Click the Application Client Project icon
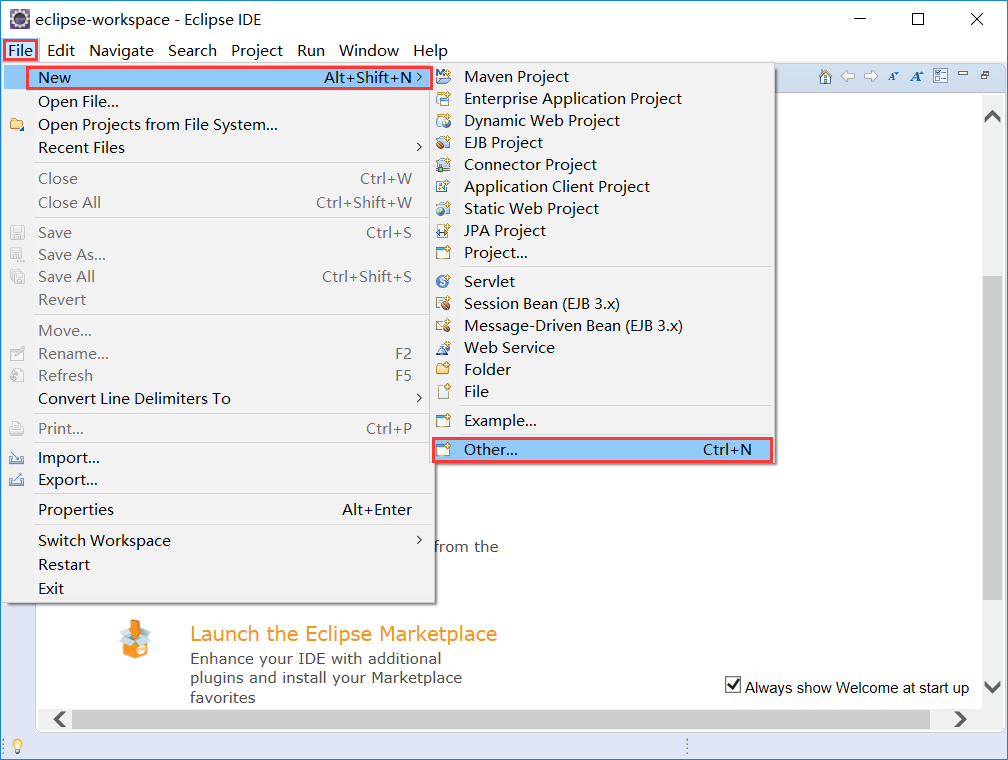 [x=444, y=186]
